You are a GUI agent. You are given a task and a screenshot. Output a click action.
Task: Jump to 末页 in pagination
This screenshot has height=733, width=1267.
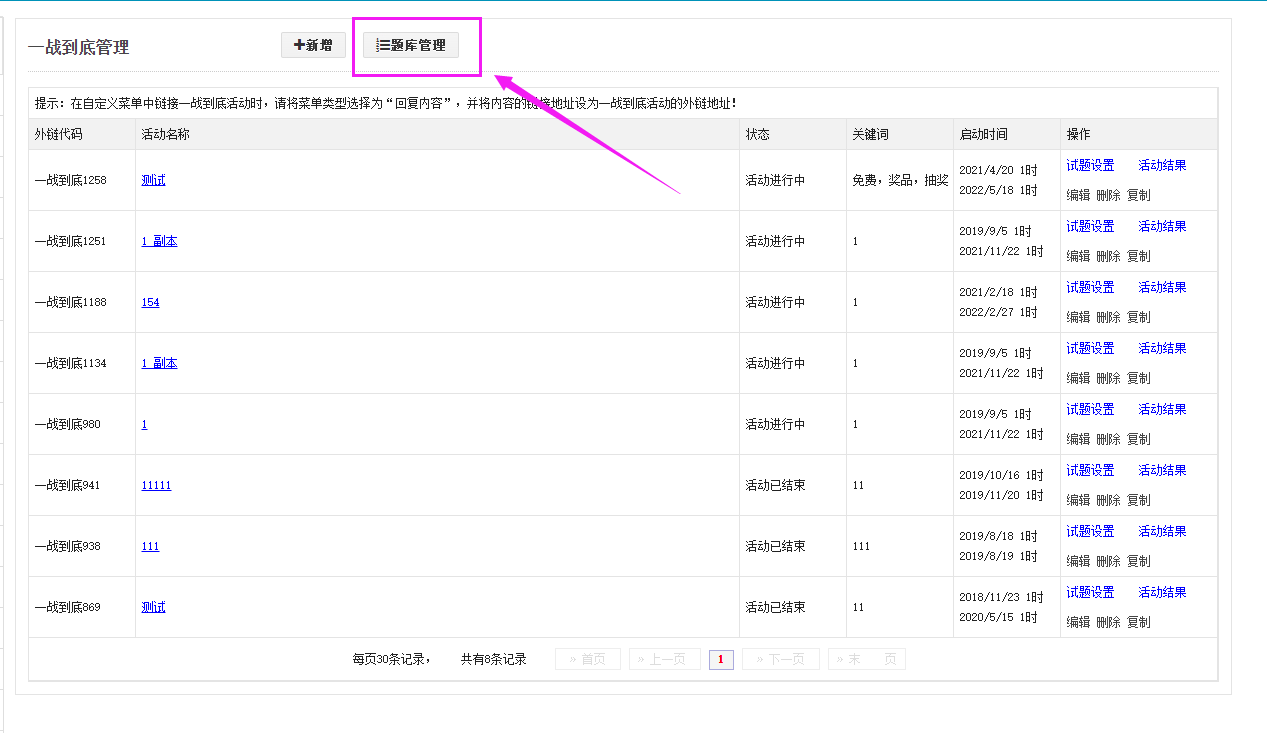point(866,659)
